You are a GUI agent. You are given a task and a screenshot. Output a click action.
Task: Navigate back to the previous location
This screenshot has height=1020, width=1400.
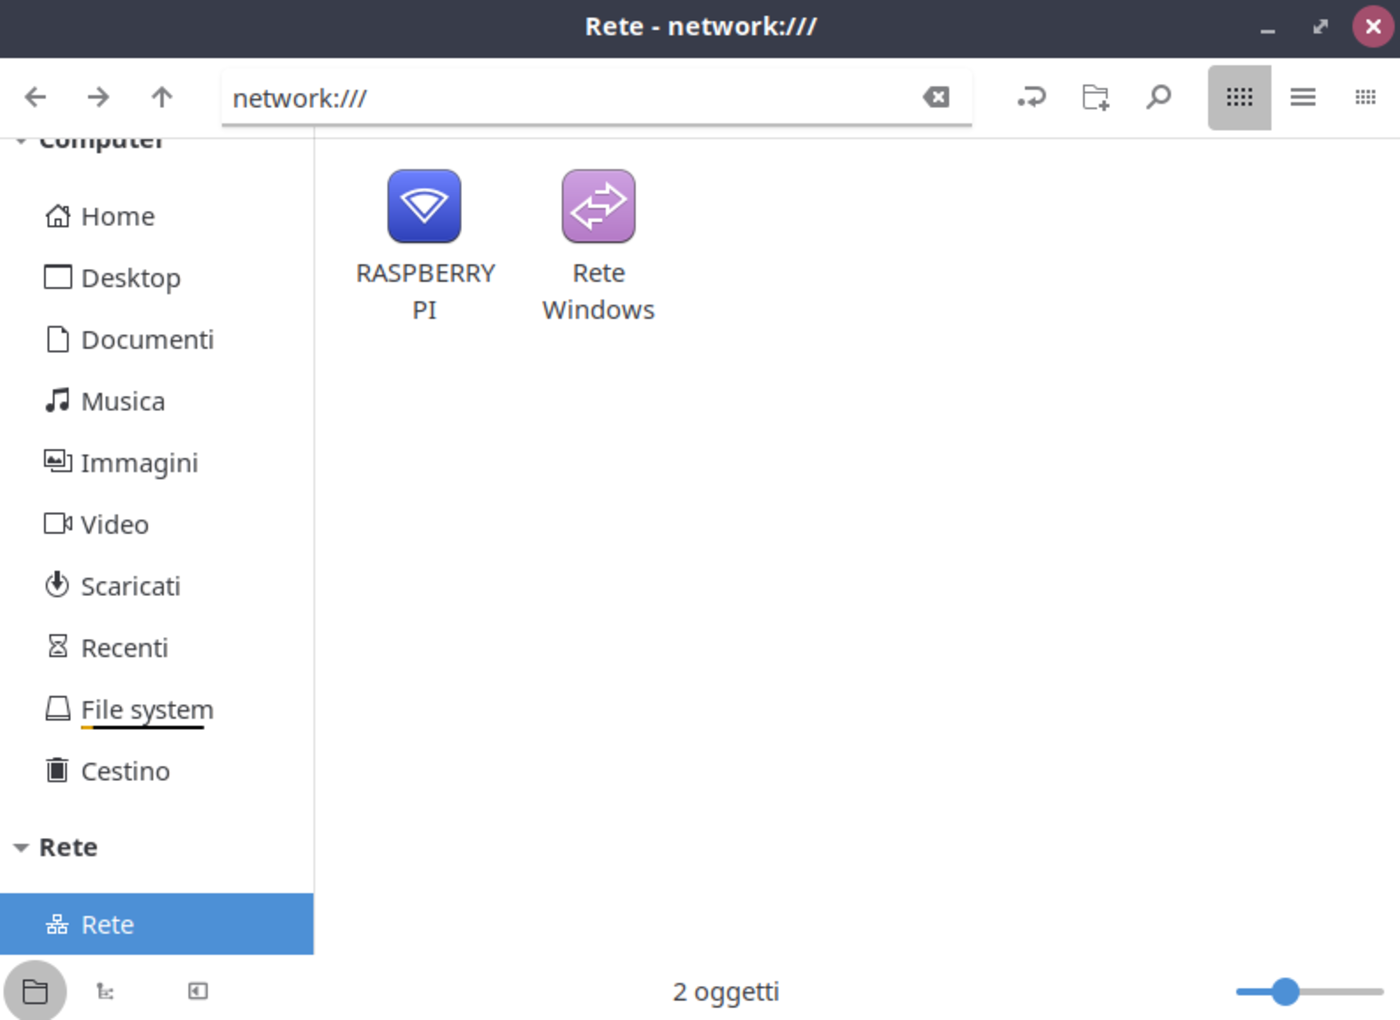35,97
